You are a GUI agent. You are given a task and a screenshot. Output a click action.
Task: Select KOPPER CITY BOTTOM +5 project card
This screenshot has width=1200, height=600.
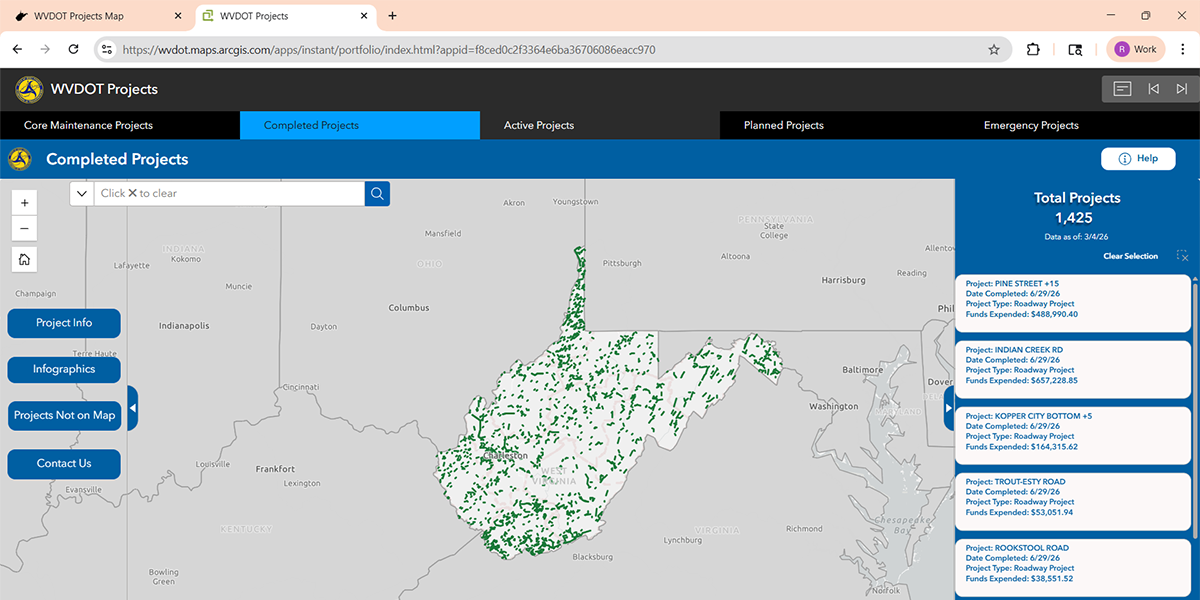click(1073, 436)
